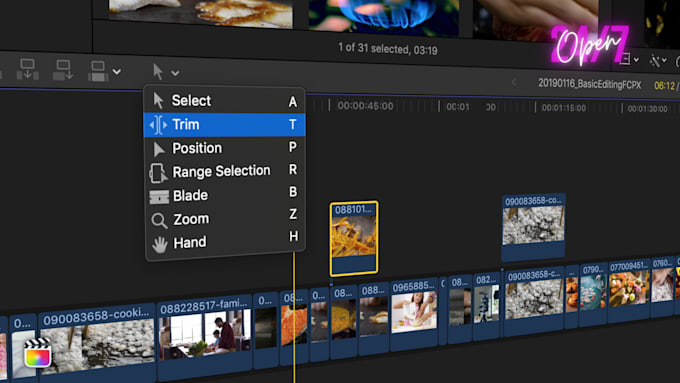The height and width of the screenshot is (383, 680).
Task: Choose the Blade tool entry
Action: pos(224,195)
